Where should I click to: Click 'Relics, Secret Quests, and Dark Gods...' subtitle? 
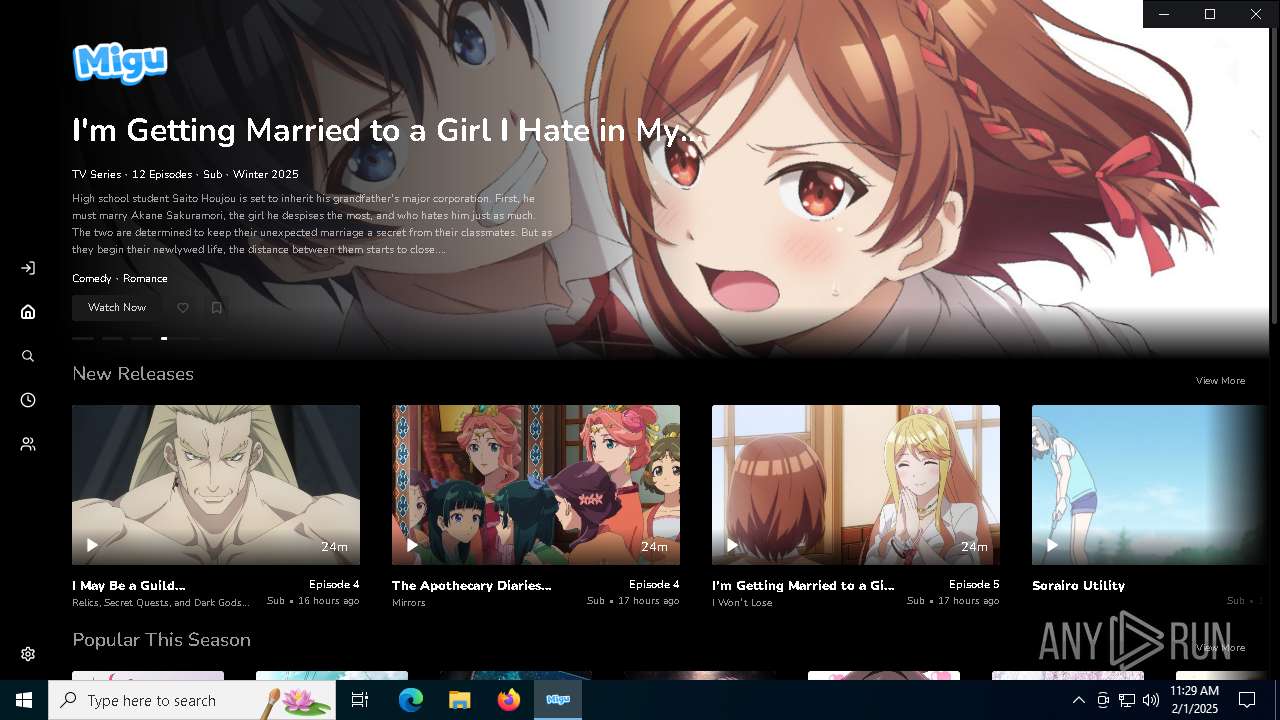(161, 603)
